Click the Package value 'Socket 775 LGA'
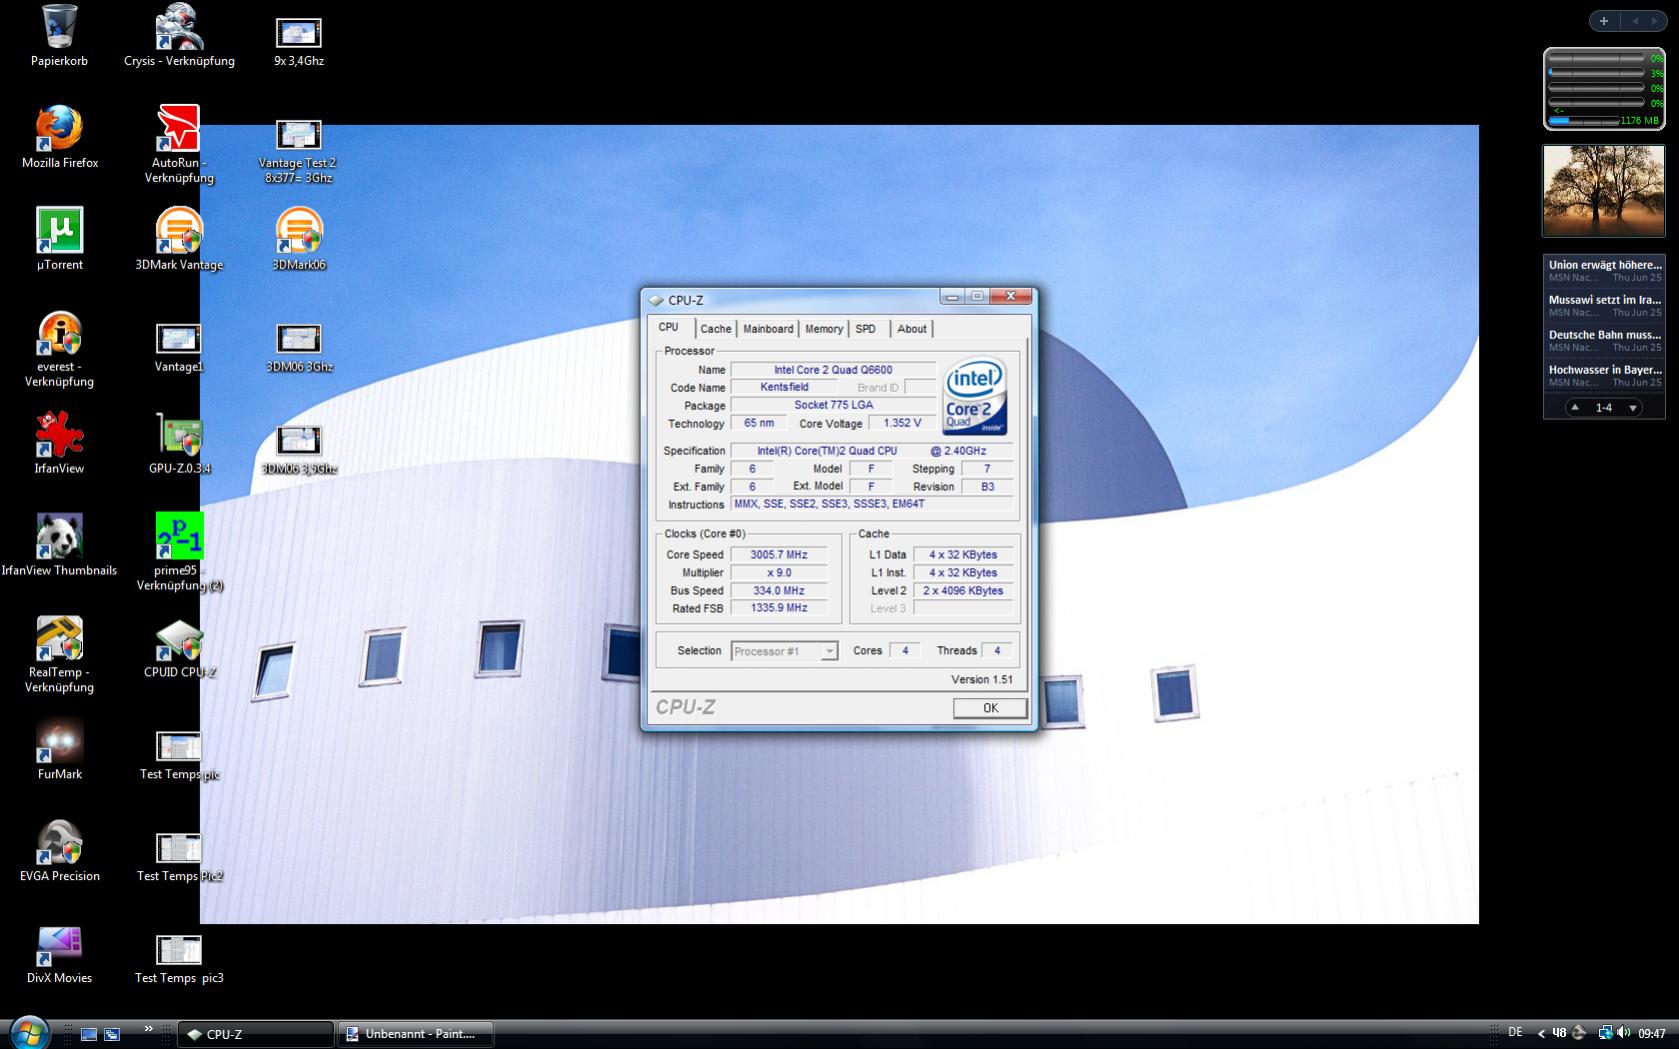The width and height of the screenshot is (1679, 1049). pos(833,405)
